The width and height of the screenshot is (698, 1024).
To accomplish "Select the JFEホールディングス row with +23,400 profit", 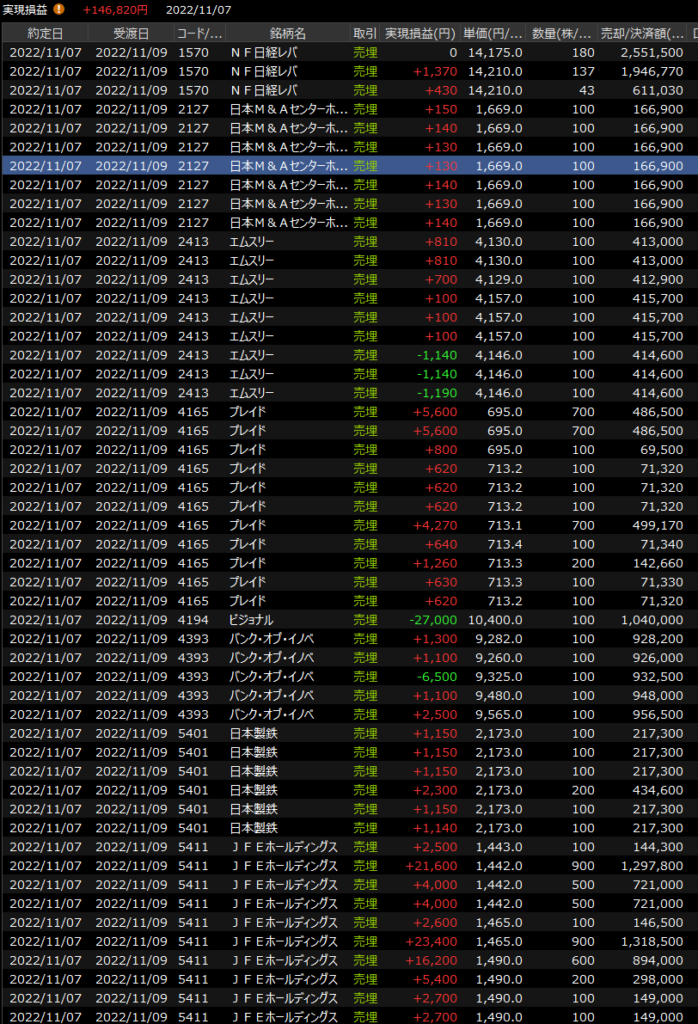I will (288, 941).
